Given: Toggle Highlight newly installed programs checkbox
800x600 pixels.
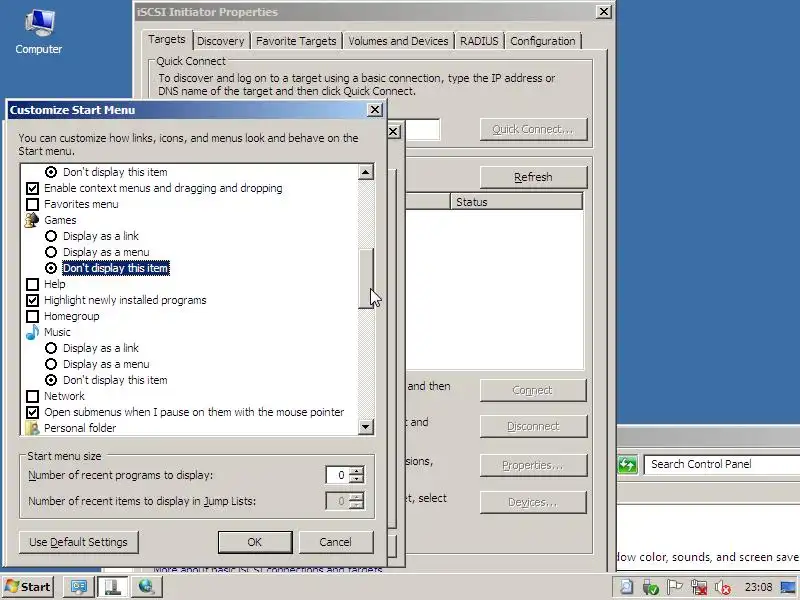Looking at the screenshot, I should pos(32,300).
